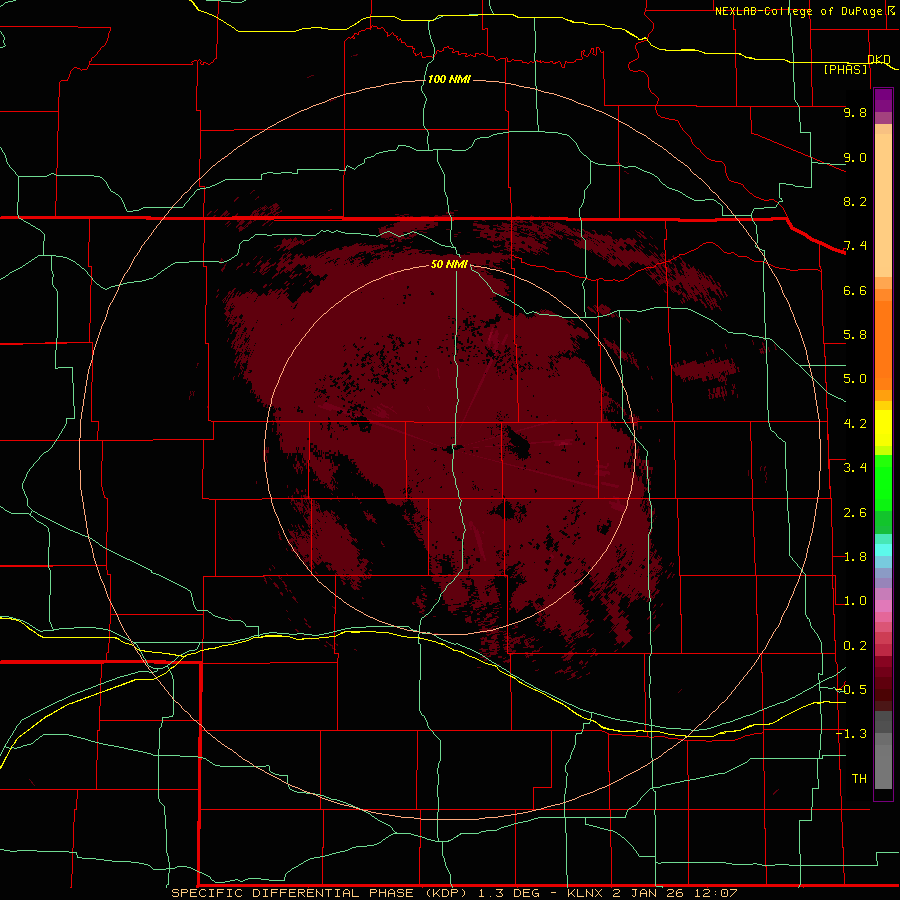Click the 1.8 color scale value
900x900 pixels.
pyautogui.click(x=855, y=557)
